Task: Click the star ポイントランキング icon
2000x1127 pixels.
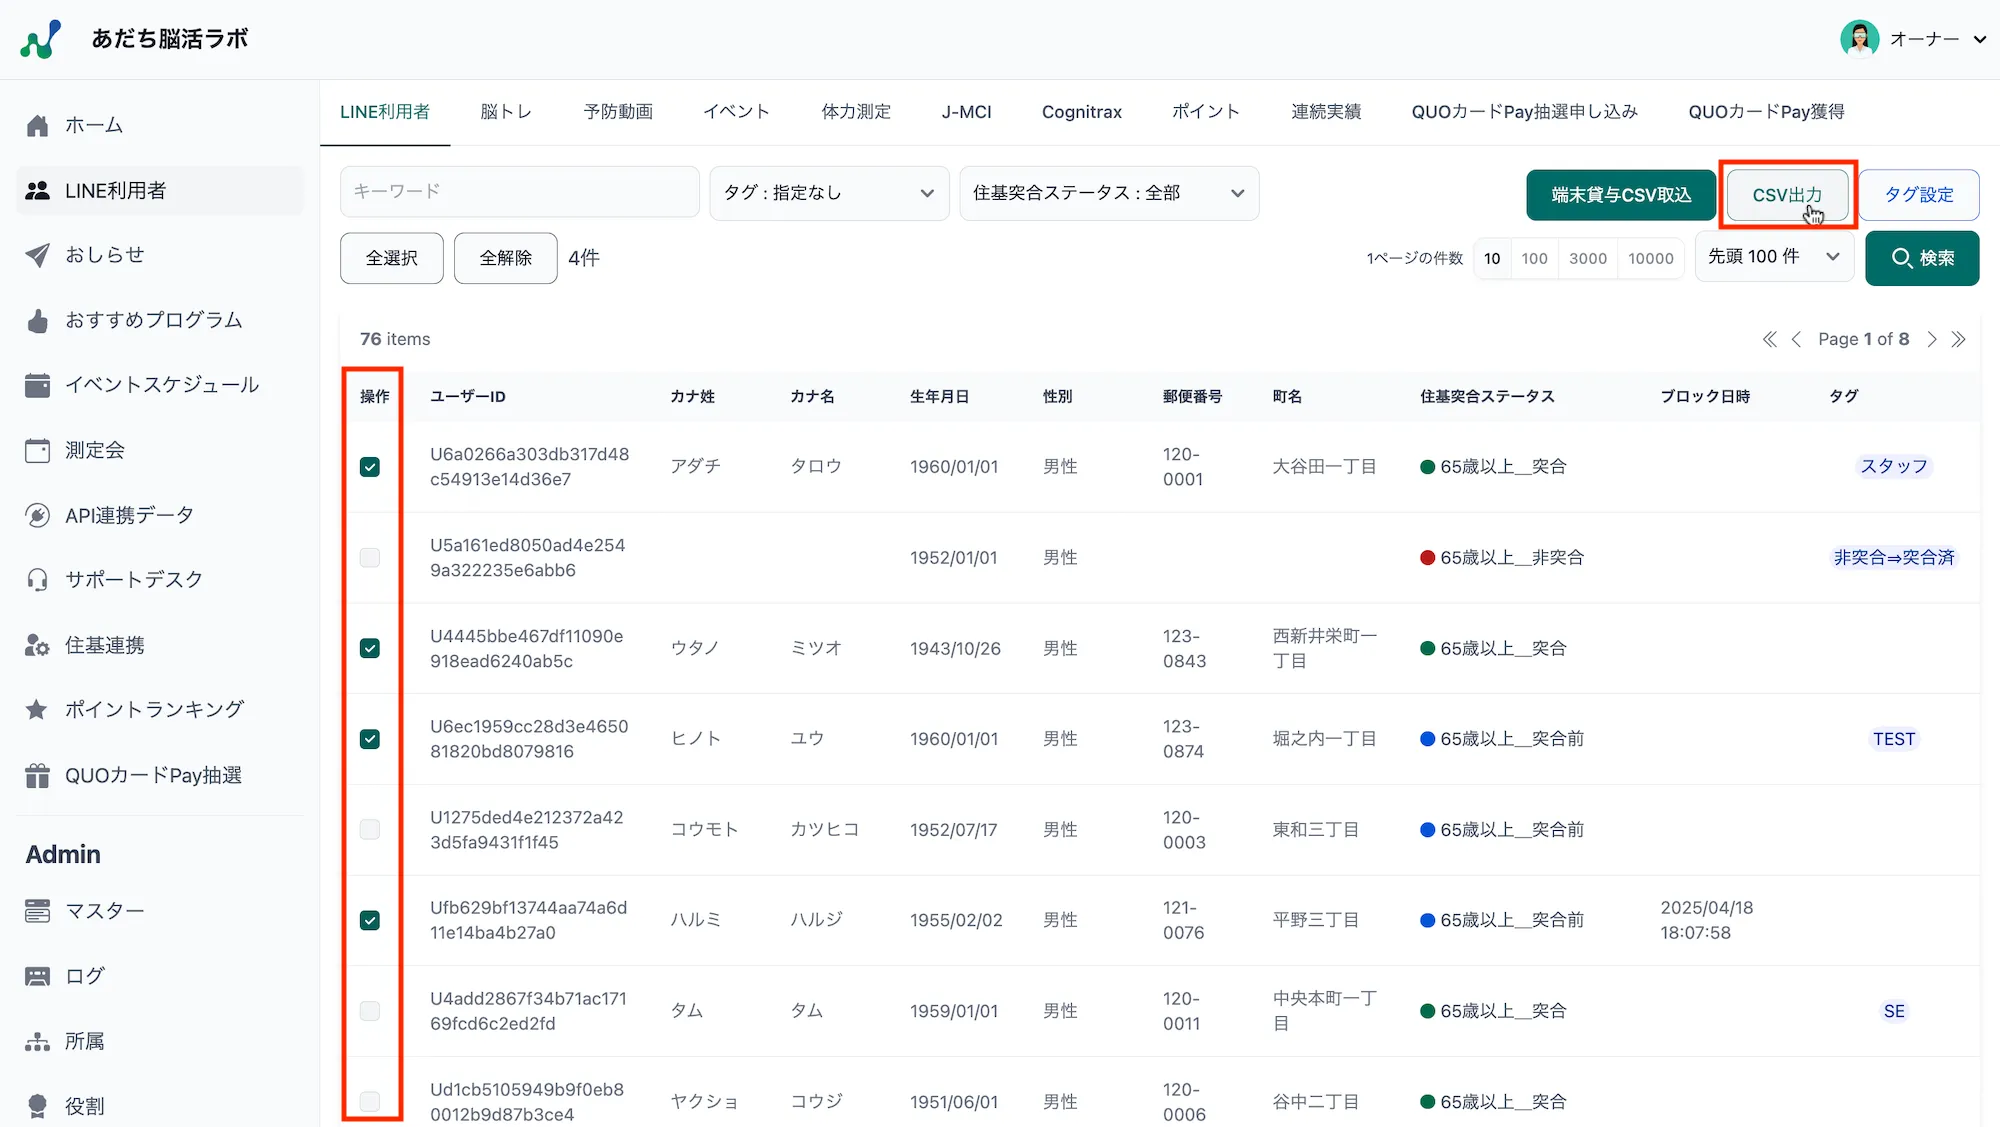Action: click(x=37, y=710)
